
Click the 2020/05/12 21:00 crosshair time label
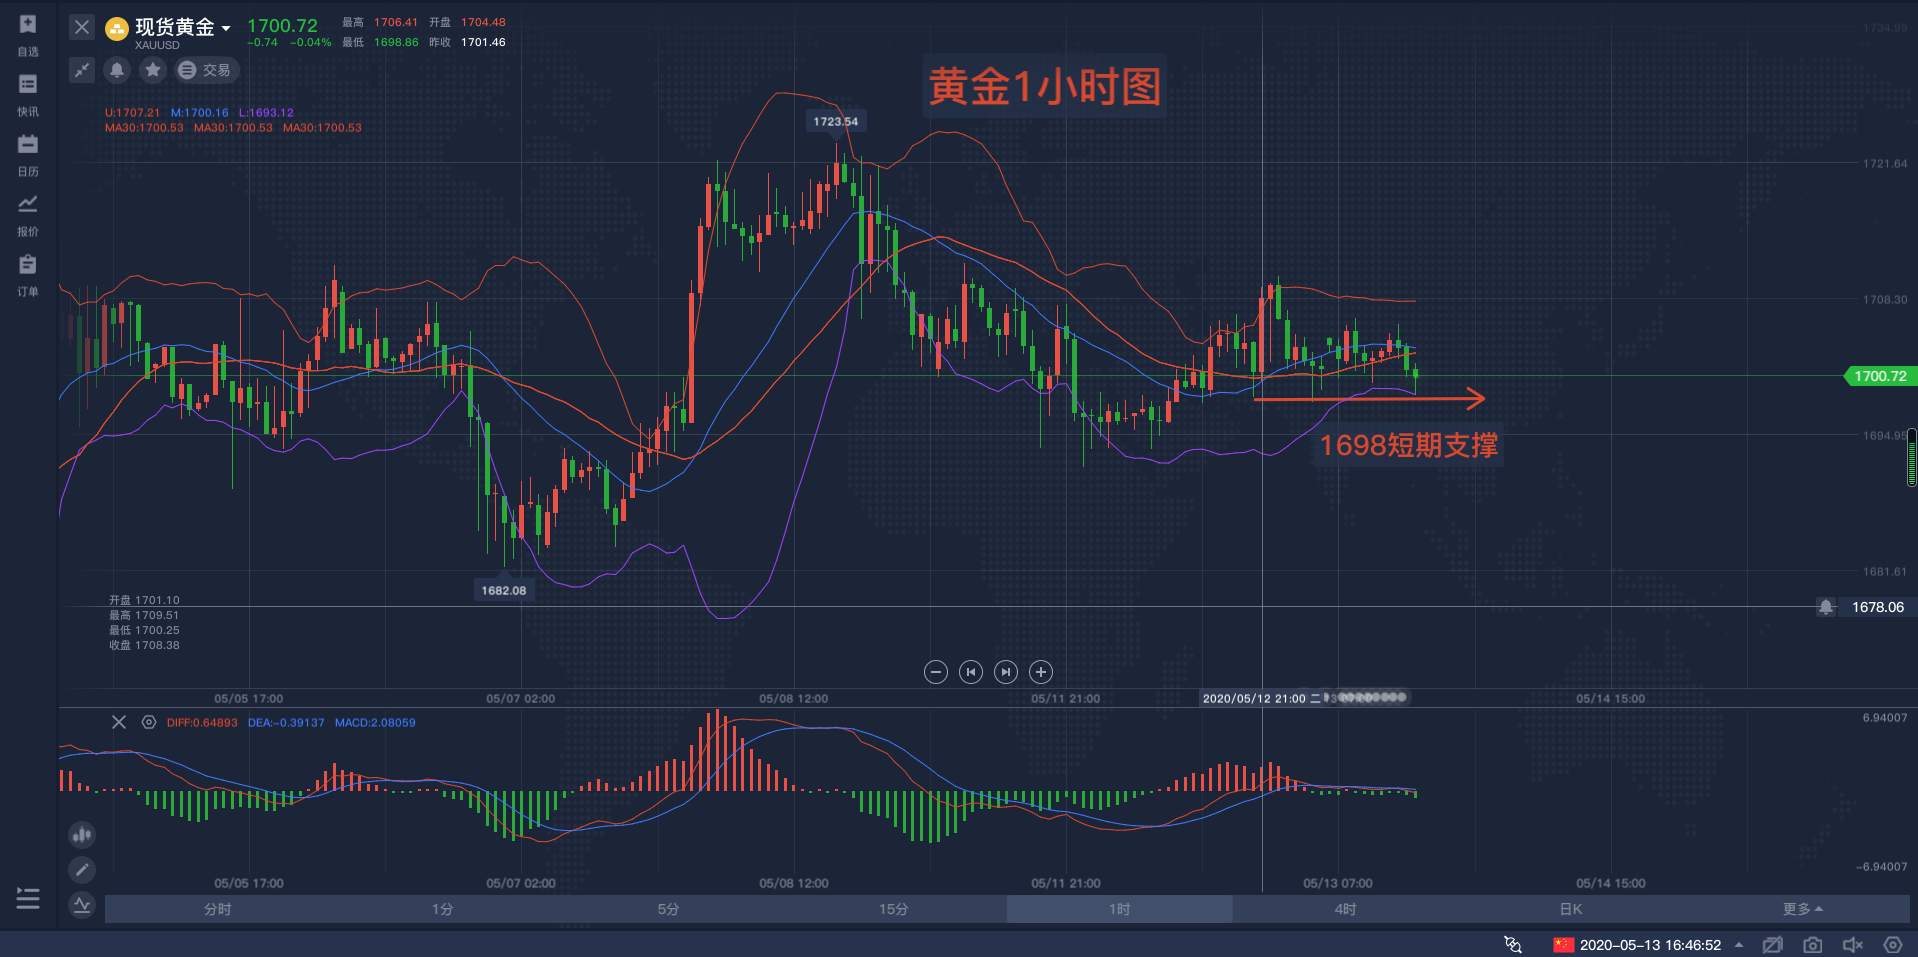pyautogui.click(x=1262, y=698)
